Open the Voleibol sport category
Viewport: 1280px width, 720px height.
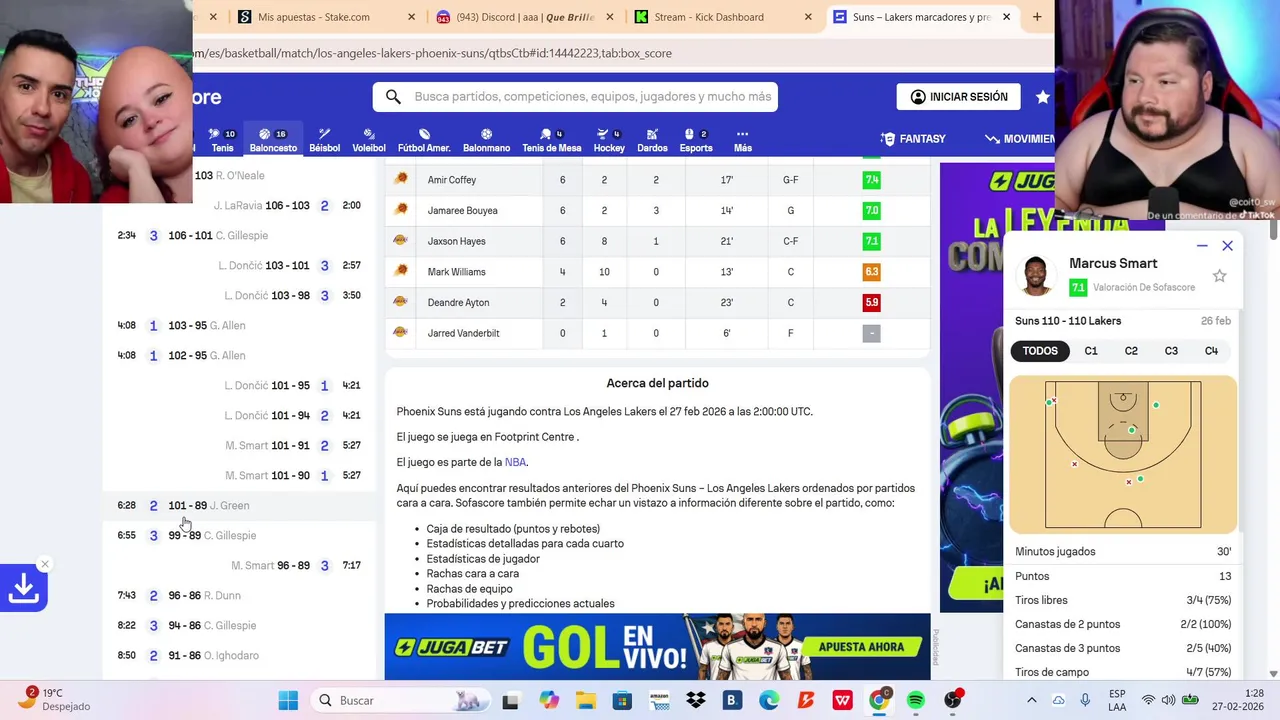[369, 140]
